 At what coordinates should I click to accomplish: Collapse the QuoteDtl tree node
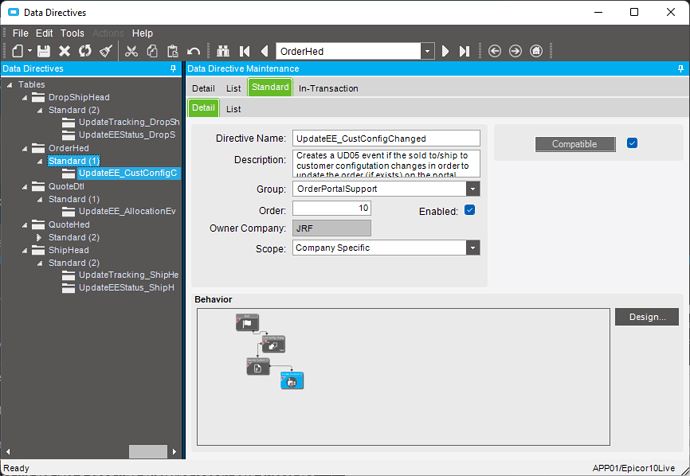coord(25,187)
